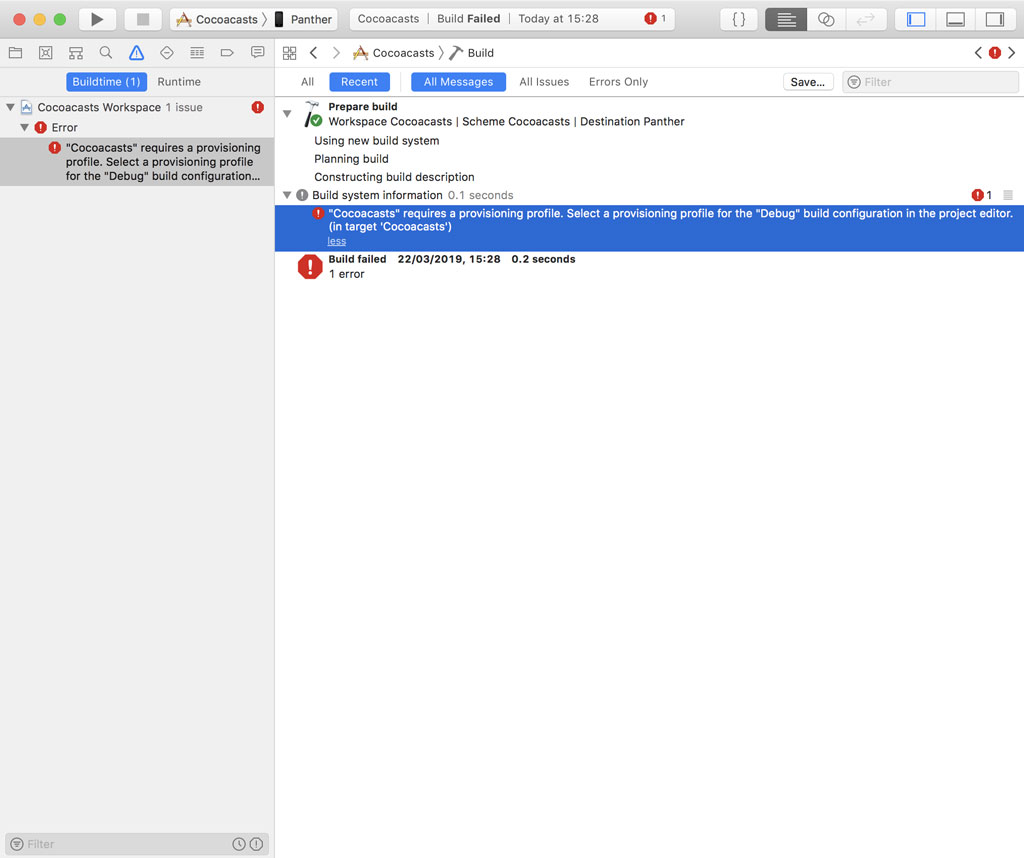Viewport: 1024px width, 858px height.
Task: Collapse the Build system information section
Action: click(x=287, y=194)
